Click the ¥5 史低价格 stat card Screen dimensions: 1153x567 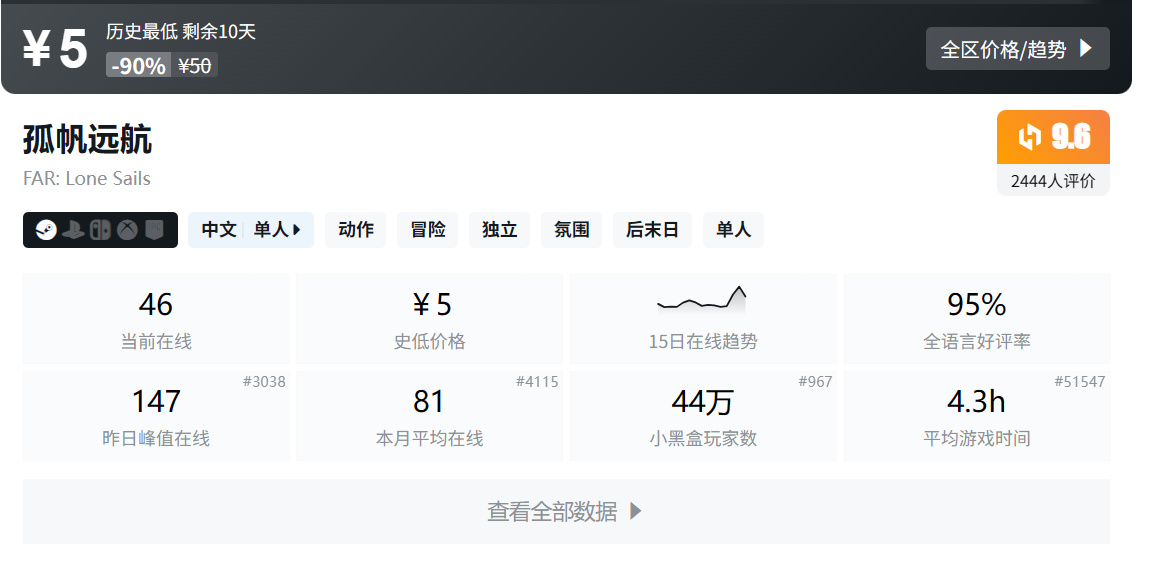[x=429, y=318]
